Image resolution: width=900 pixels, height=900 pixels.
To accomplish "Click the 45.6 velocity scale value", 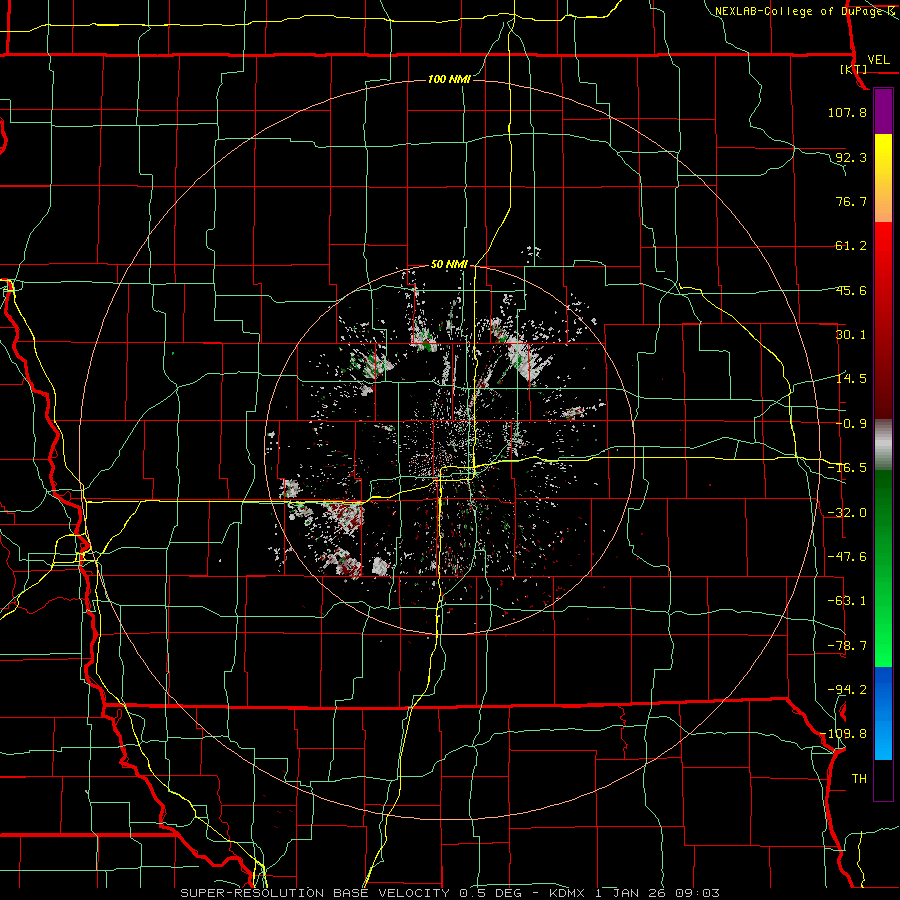I will (851, 290).
